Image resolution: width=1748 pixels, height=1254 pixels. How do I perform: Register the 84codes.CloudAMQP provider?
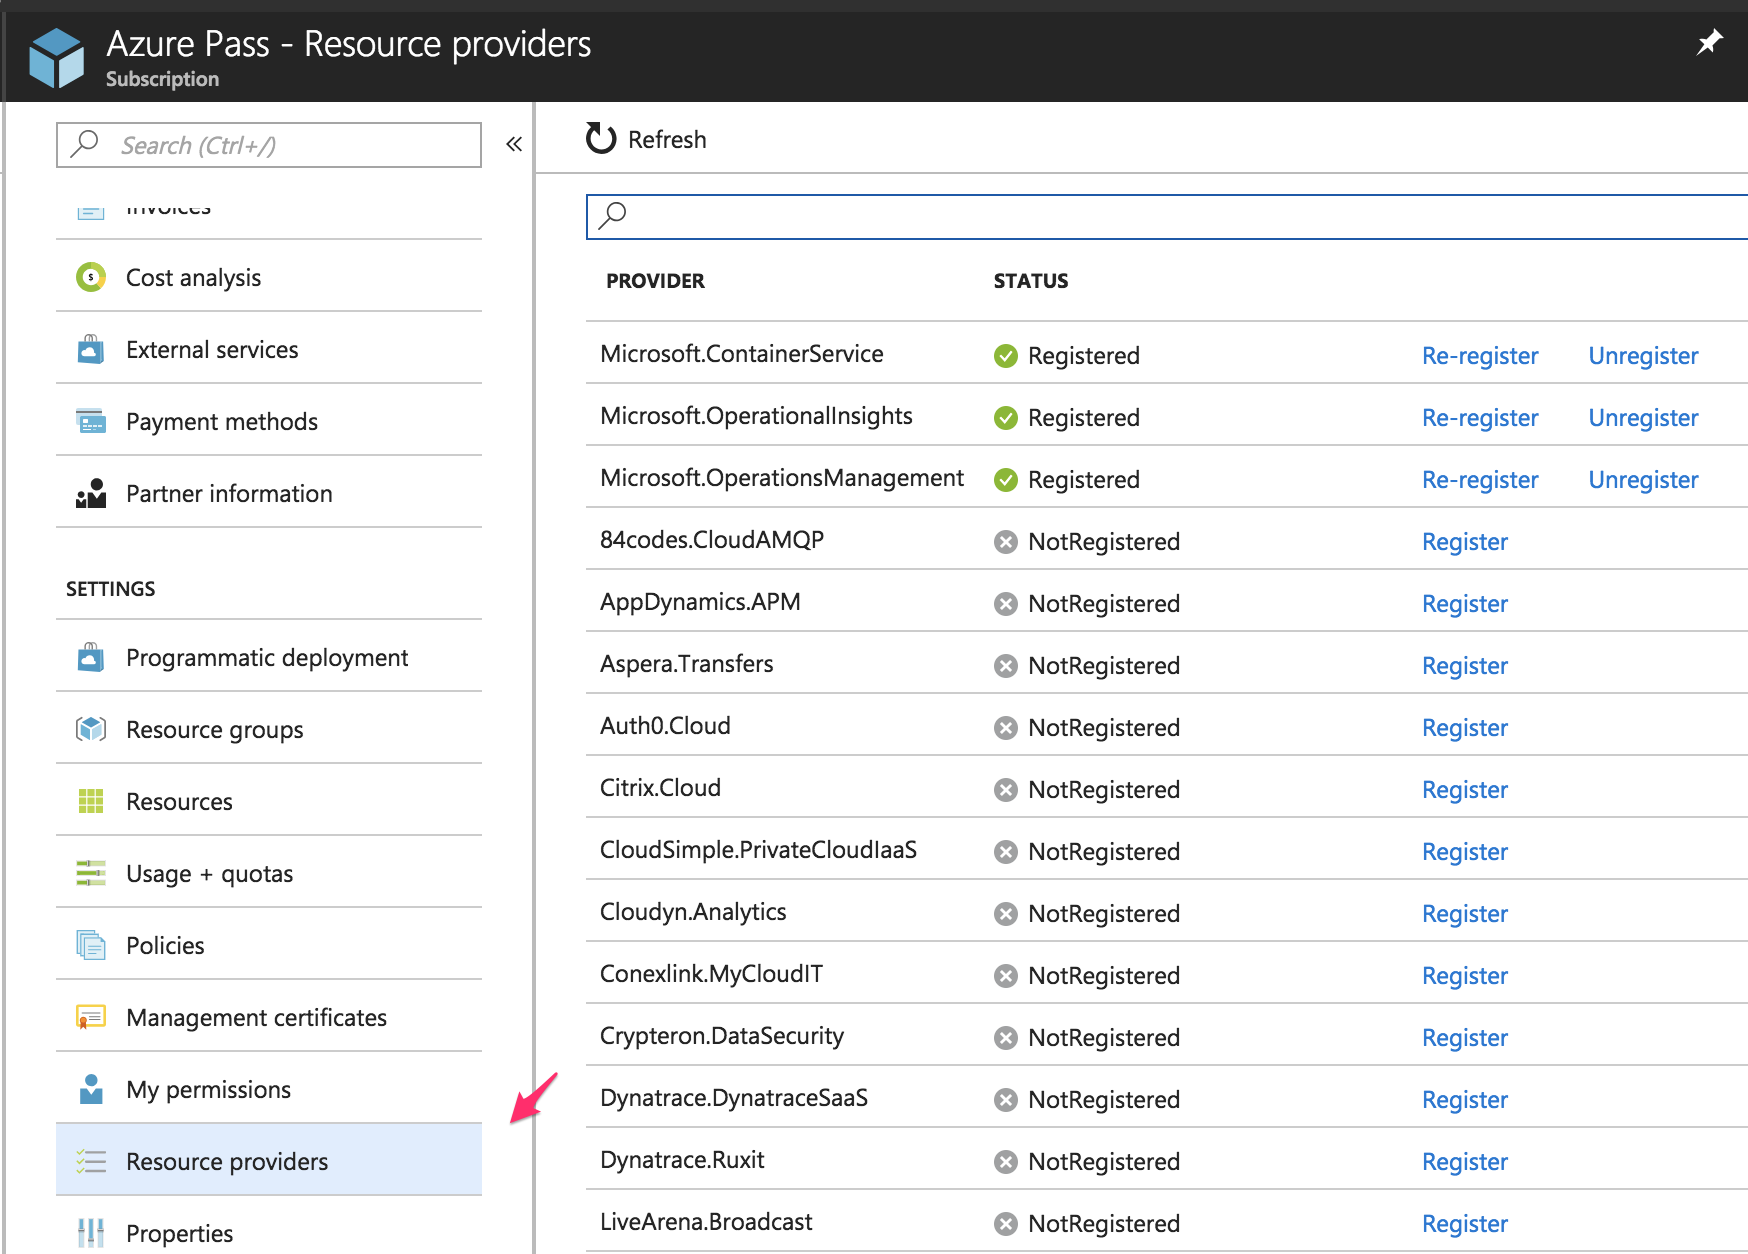point(1465,542)
